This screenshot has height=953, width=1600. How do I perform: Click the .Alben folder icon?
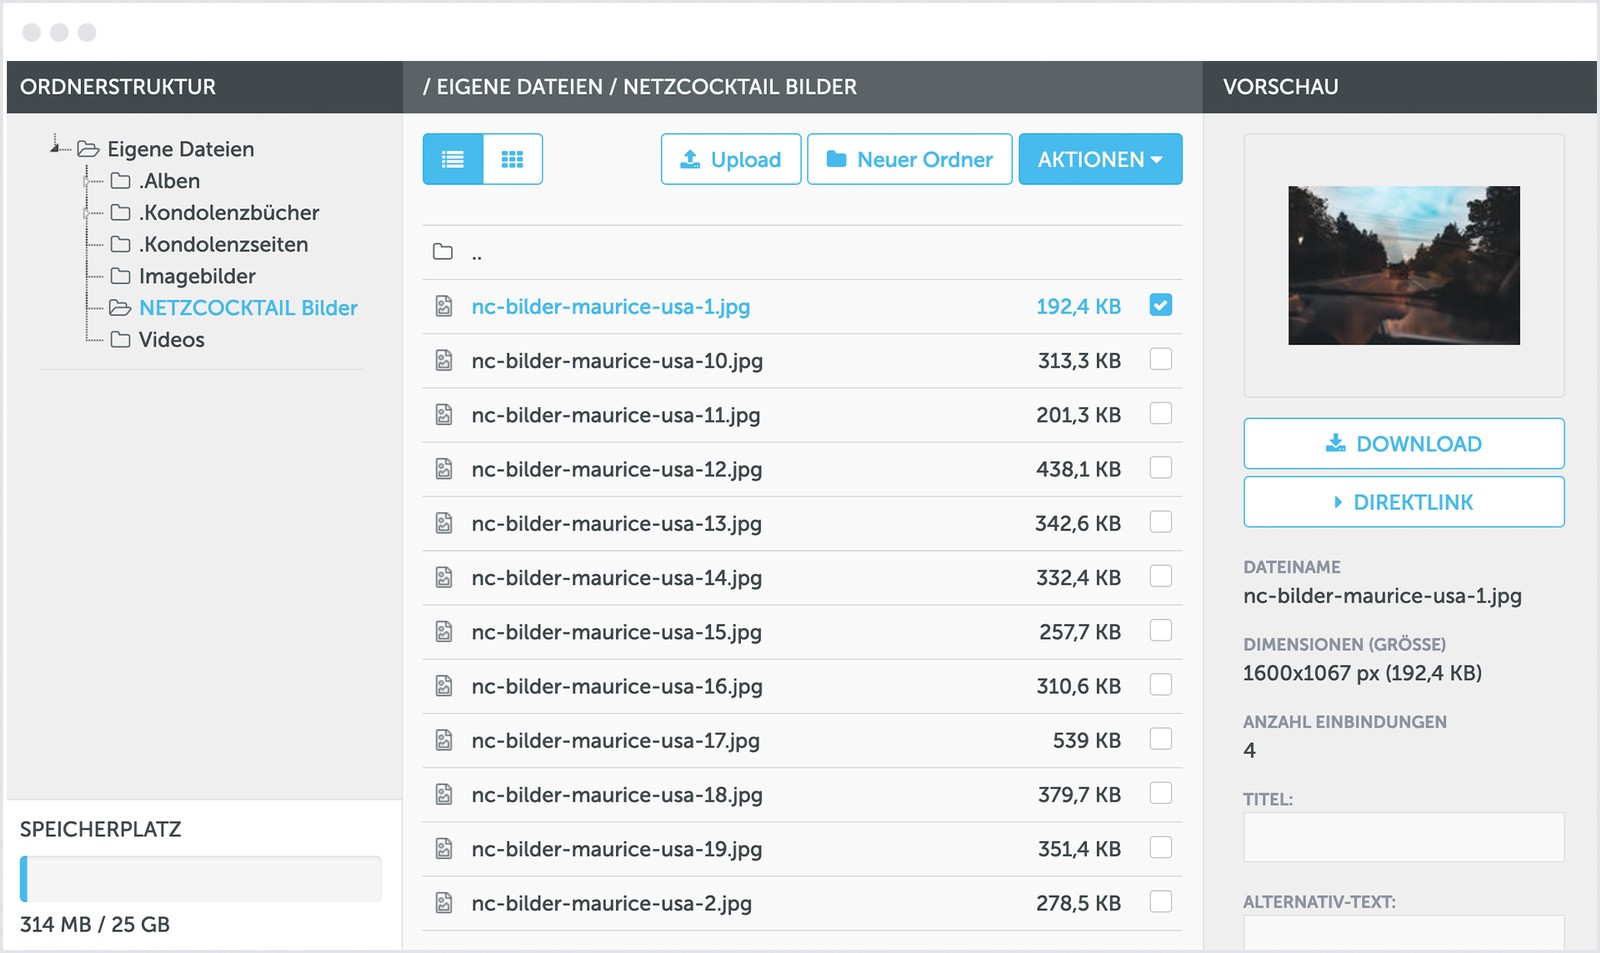[x=121, y=181]
